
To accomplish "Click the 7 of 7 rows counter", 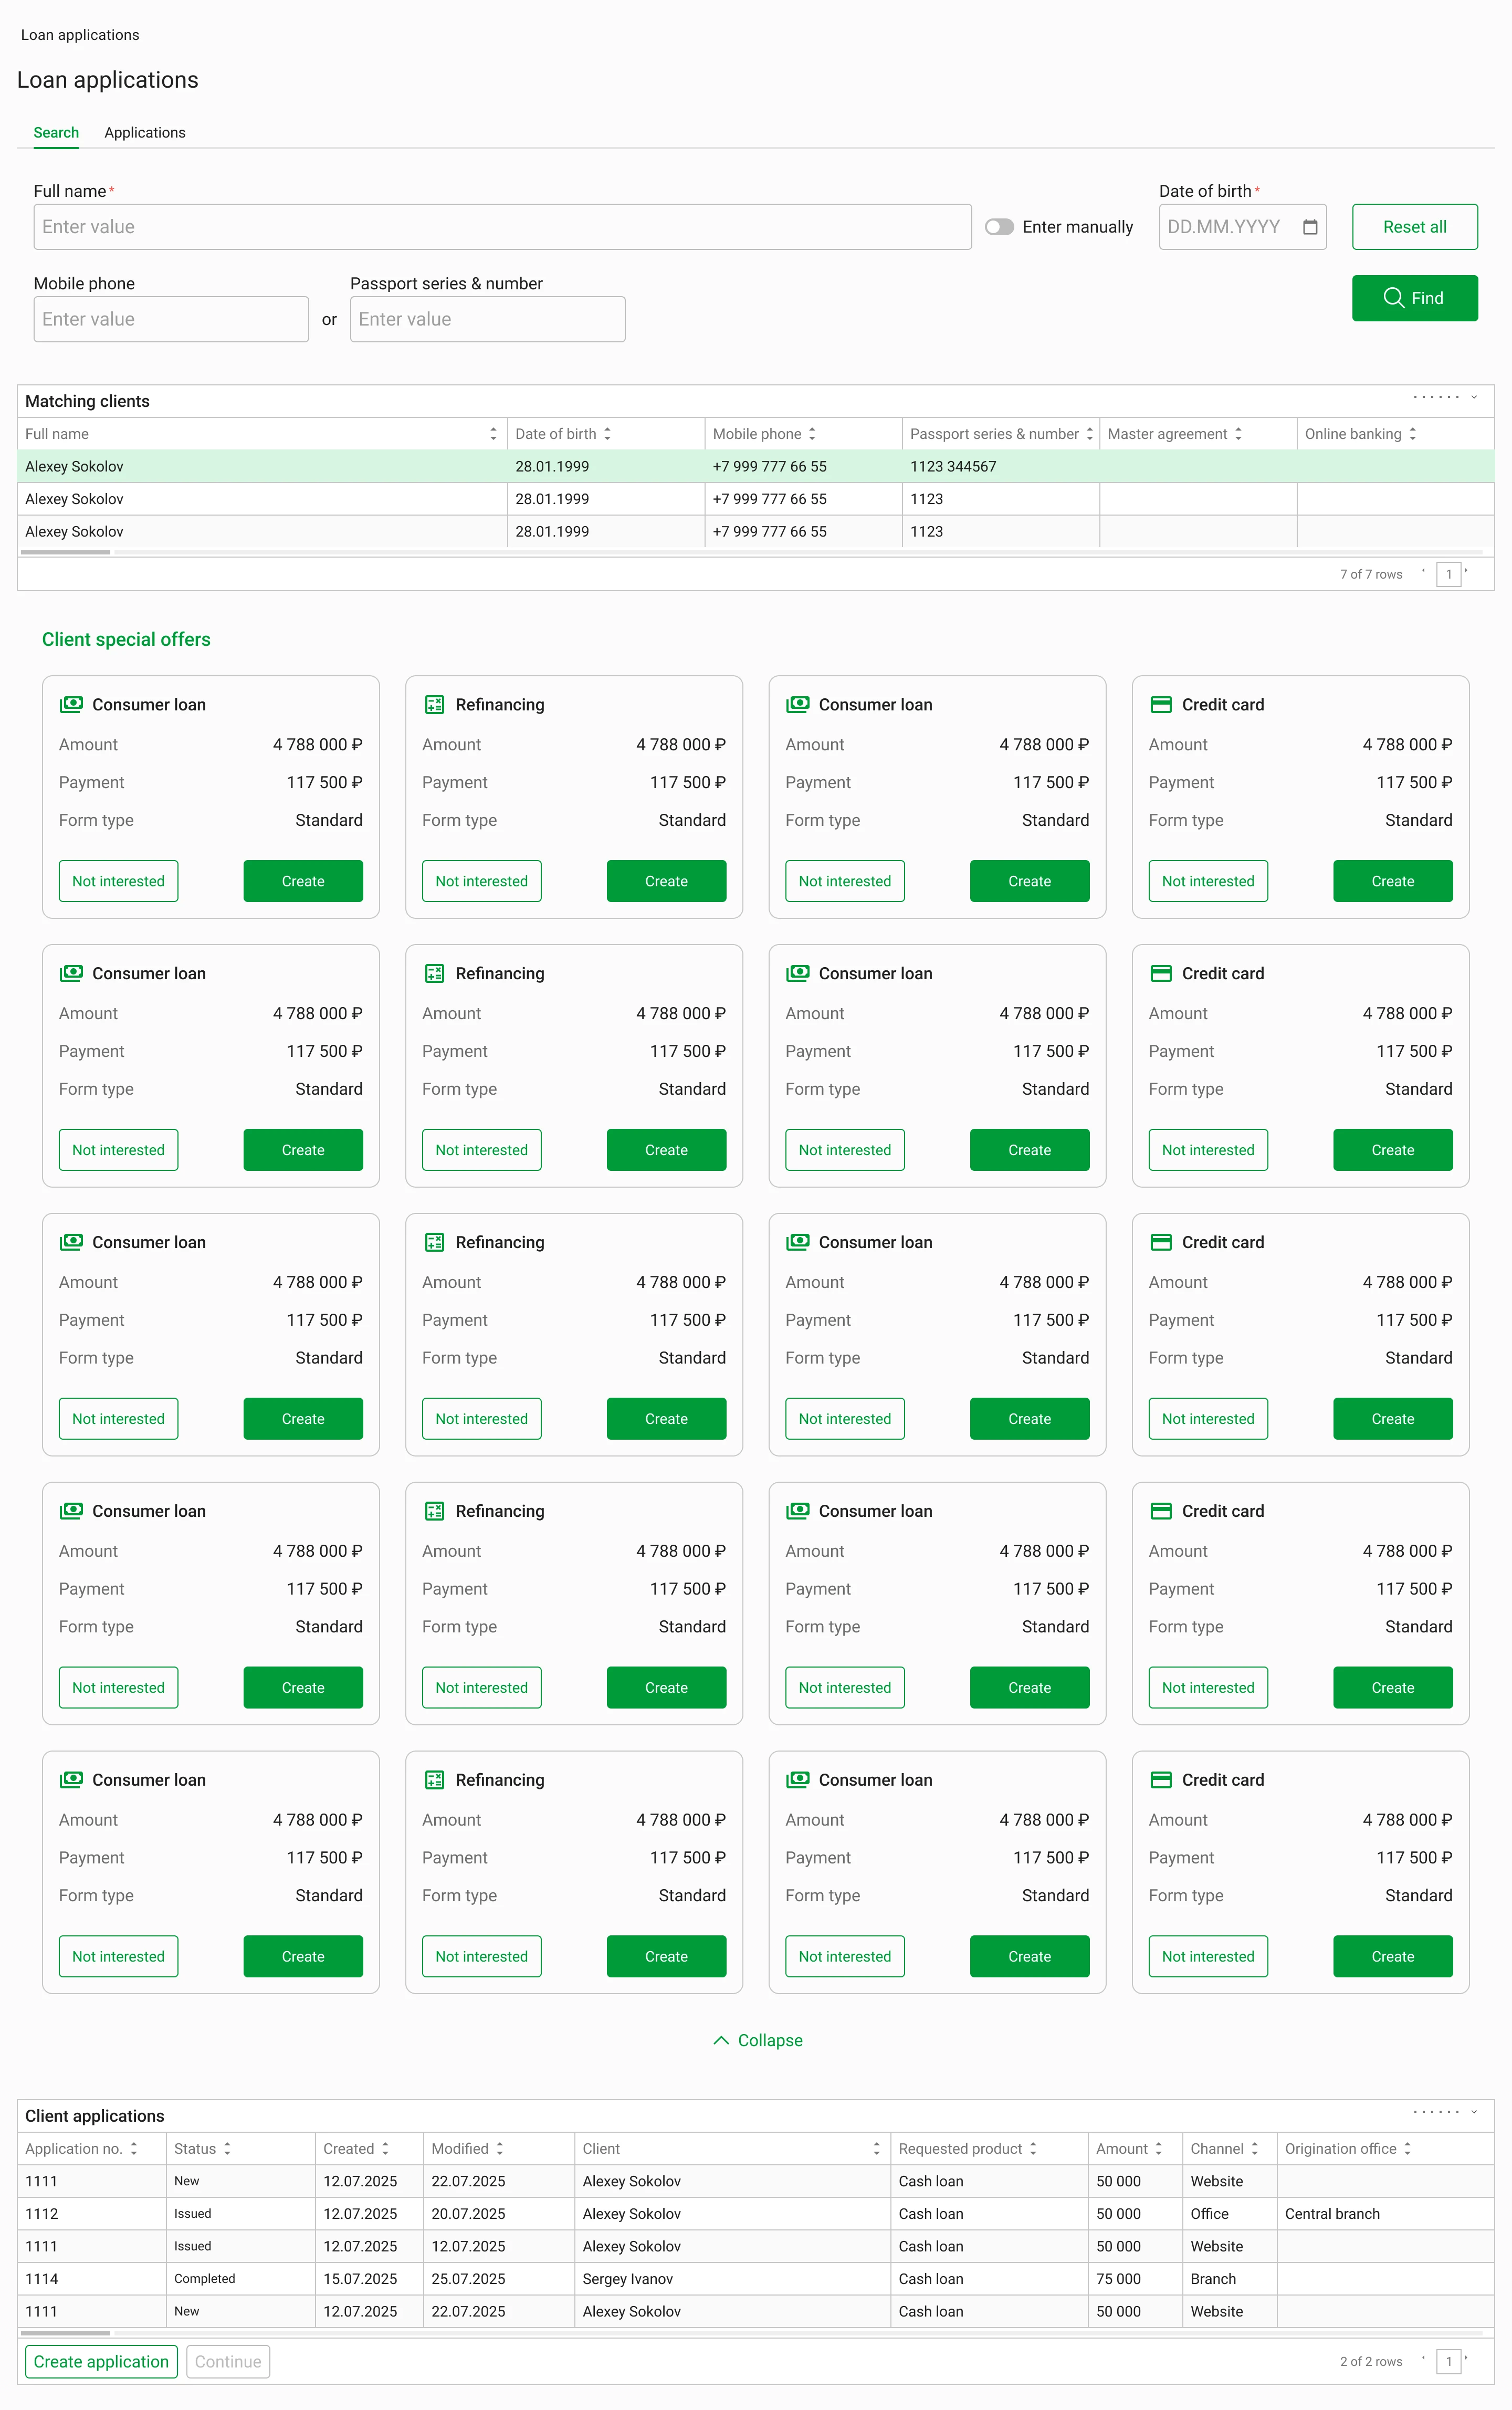I will pos(1370,574).
